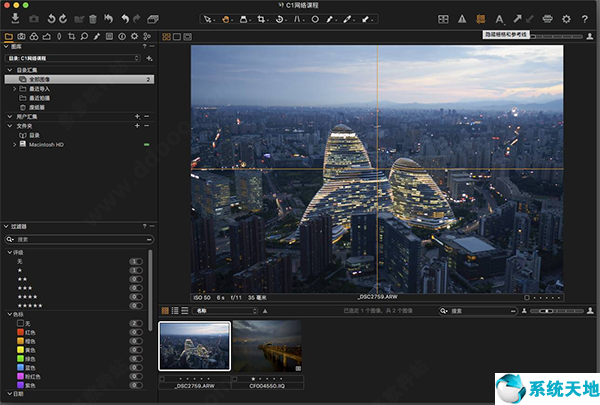Select the CF004550.IIQ thumbnail
This screenshot has width=600, height=405.
click(x=268, y=347)
